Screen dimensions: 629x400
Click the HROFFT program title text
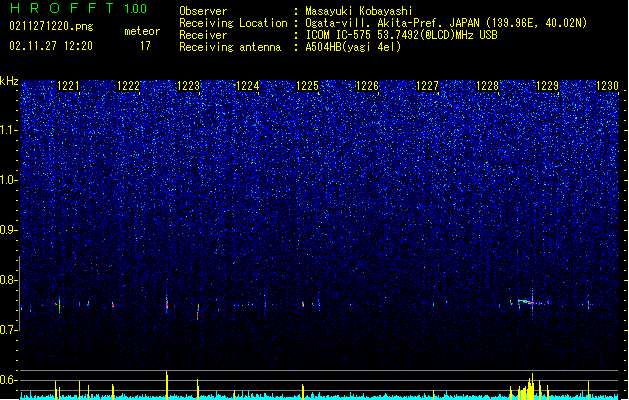pyautogui.click(x=62, y=8)
